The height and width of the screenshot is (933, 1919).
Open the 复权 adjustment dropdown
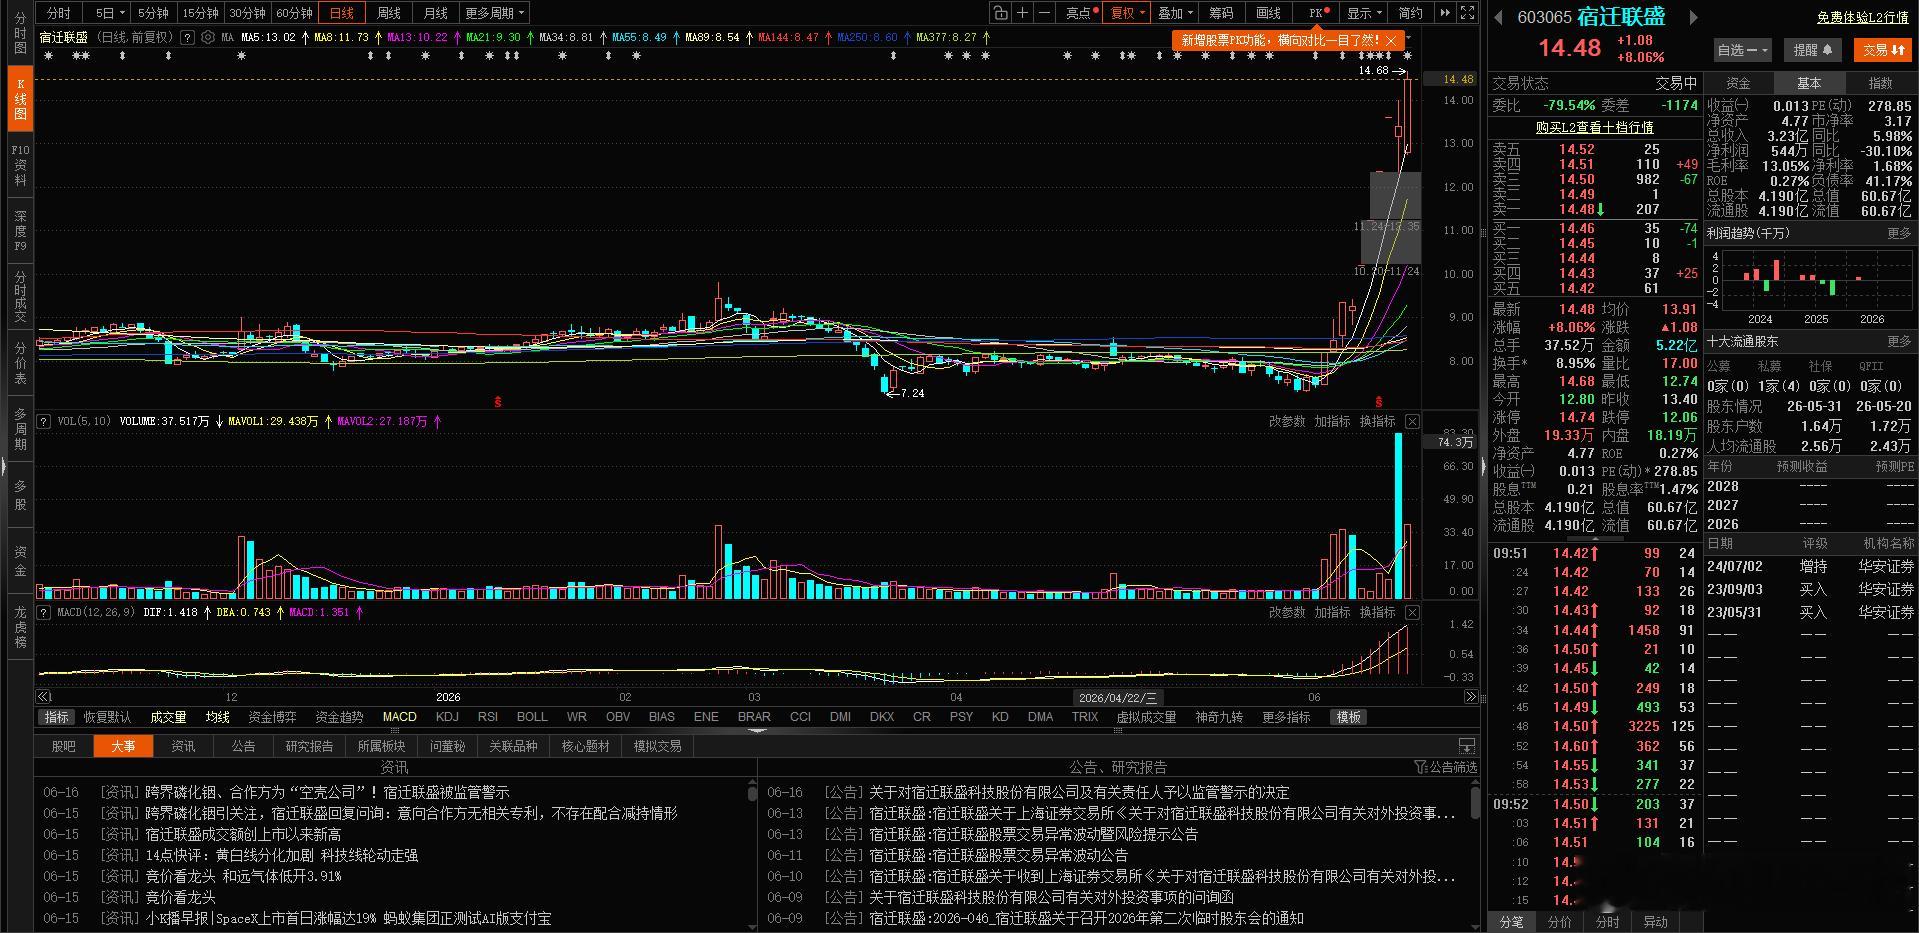tap(1128, 13)
